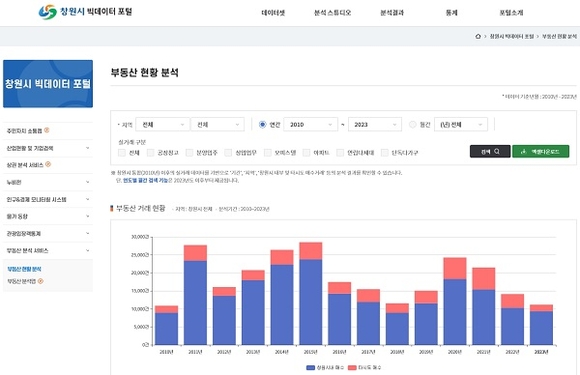Open external link icon beside 주민자치 소통맵
Viewport: 580px width, 375px height.
pos(47,130)
